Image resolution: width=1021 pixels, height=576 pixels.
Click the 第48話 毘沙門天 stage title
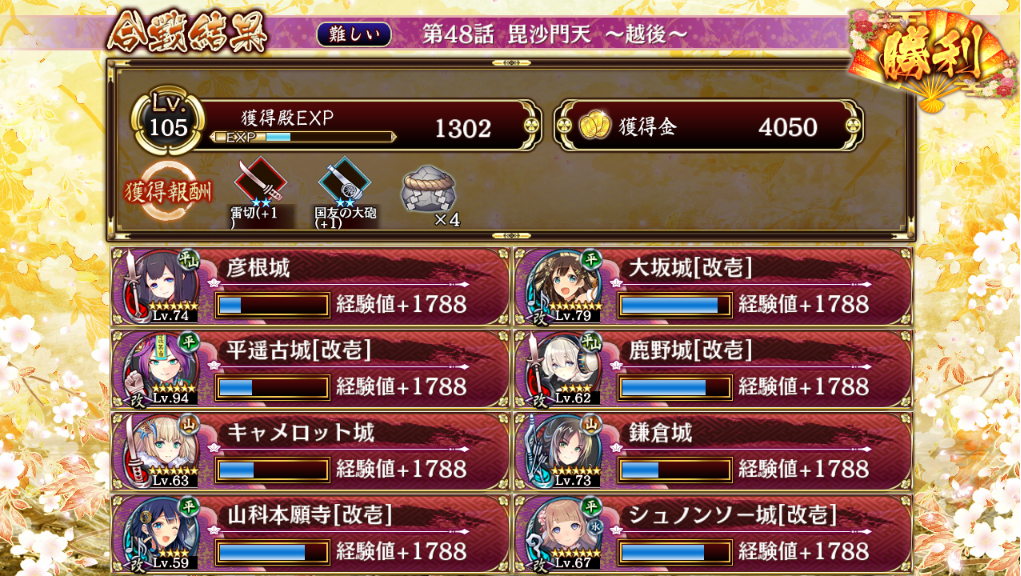(555, 34)
